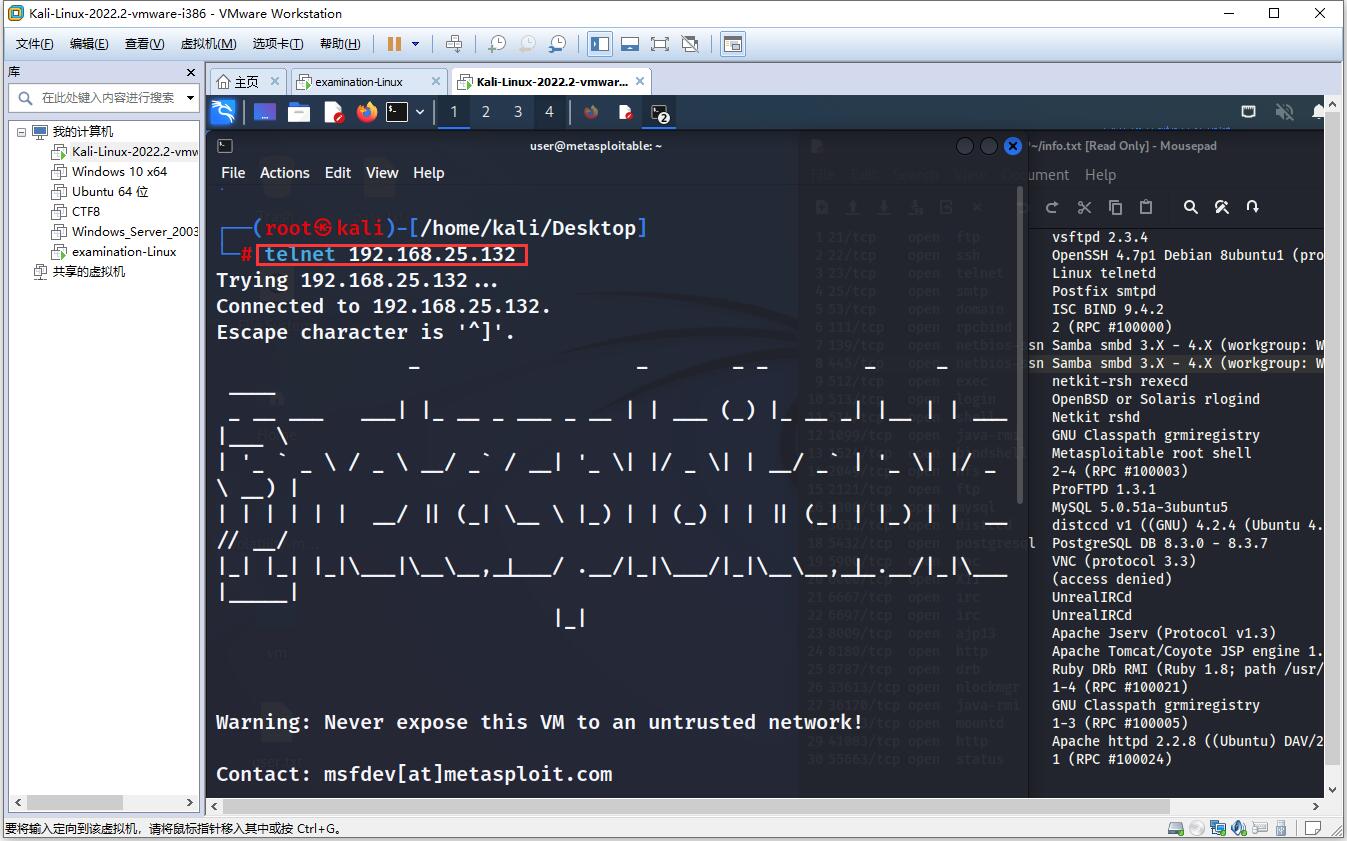Open the 选项卡(T) menu

point(278,44)
